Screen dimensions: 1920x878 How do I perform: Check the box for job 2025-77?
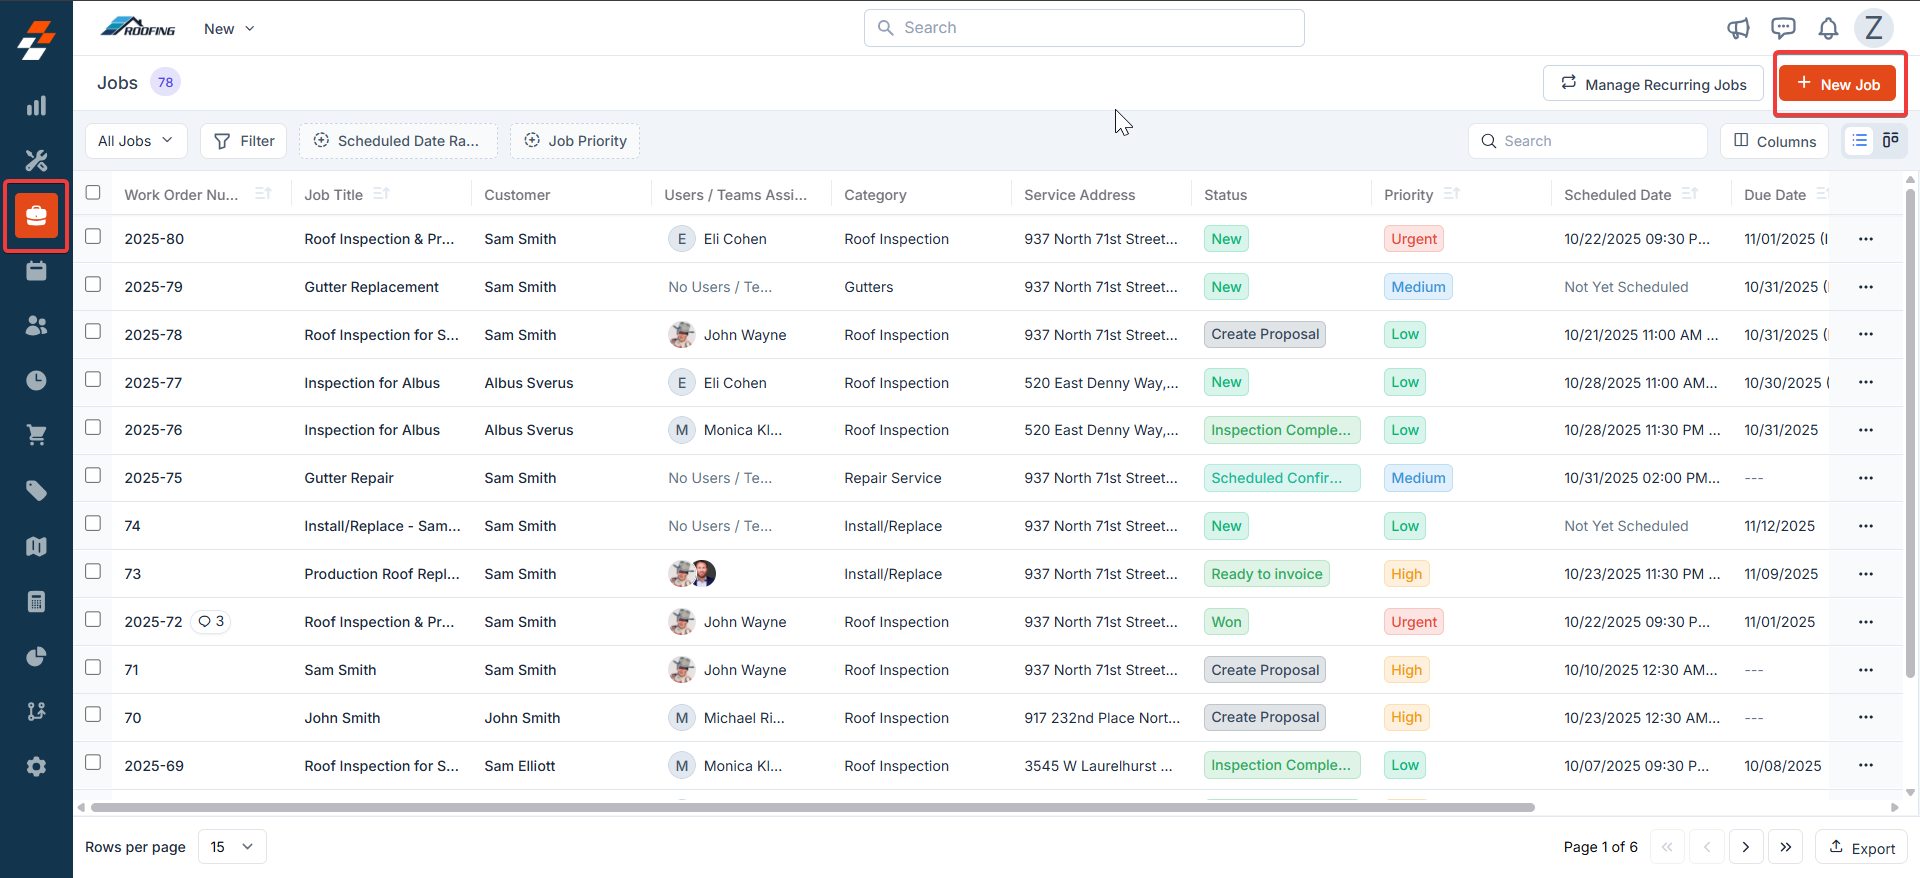pos(93,379)
